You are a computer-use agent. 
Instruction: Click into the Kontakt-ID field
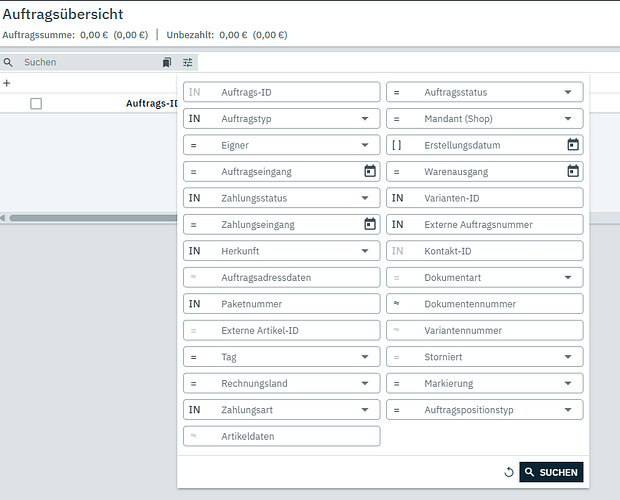click(x=485, y=251)
